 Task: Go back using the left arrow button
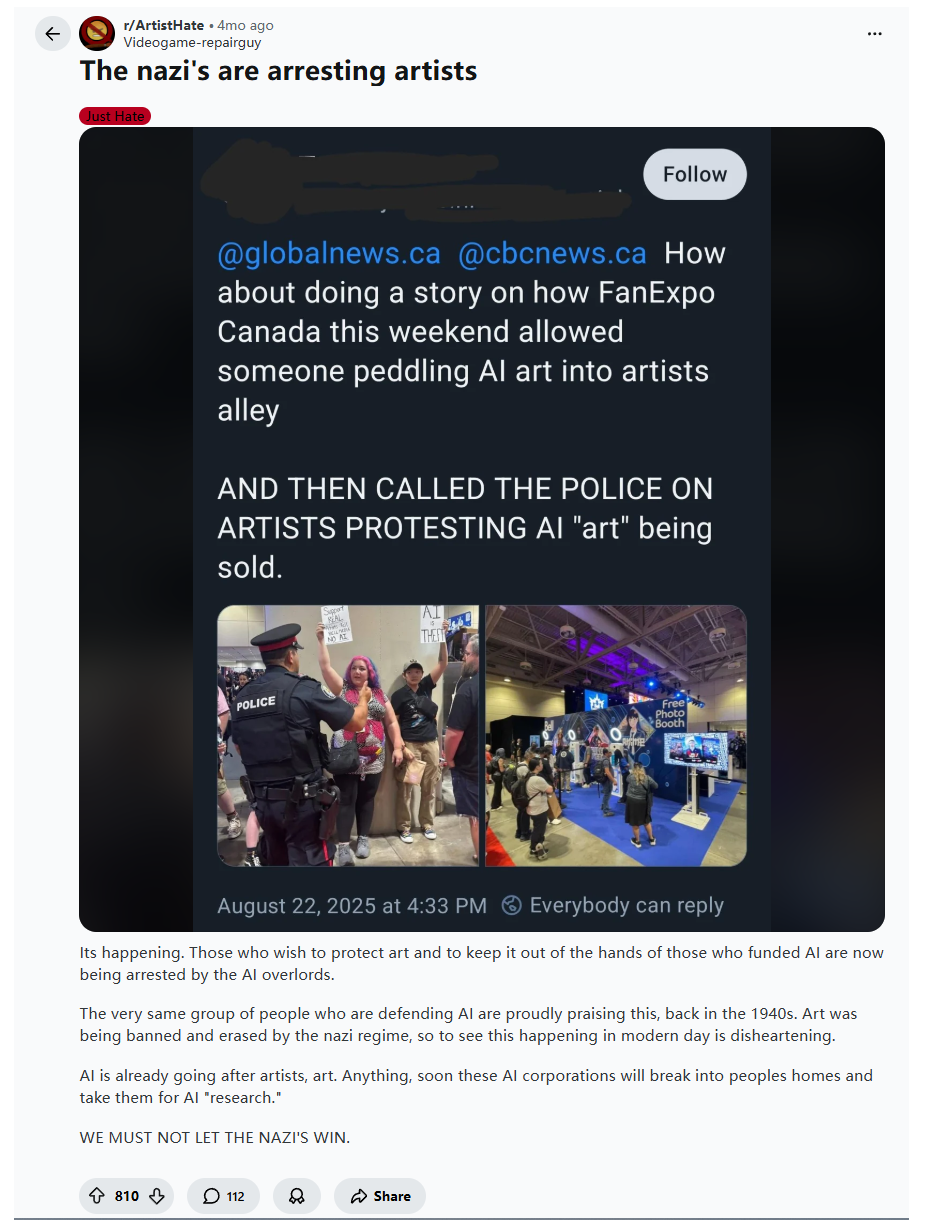53,34
